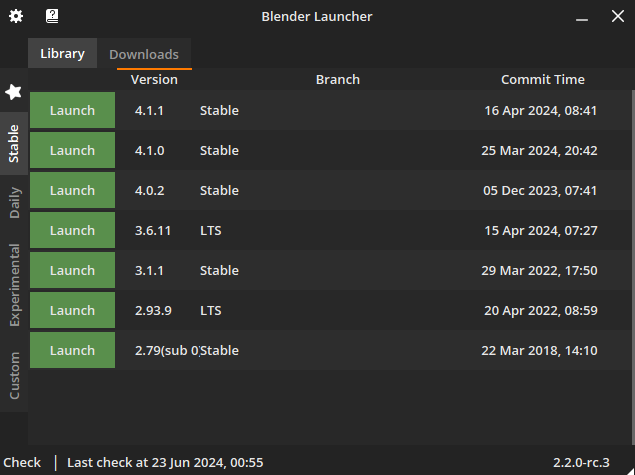Click LTS branch label of 2.93.9 row
The image size is (635, 475).
211,311
